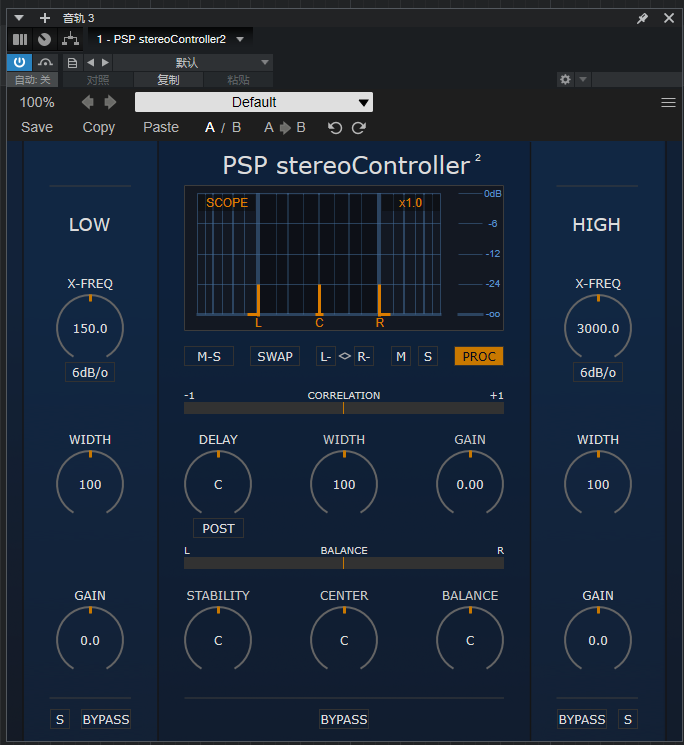
Task: Open the gear settings icon
Action: click(565, 79)
